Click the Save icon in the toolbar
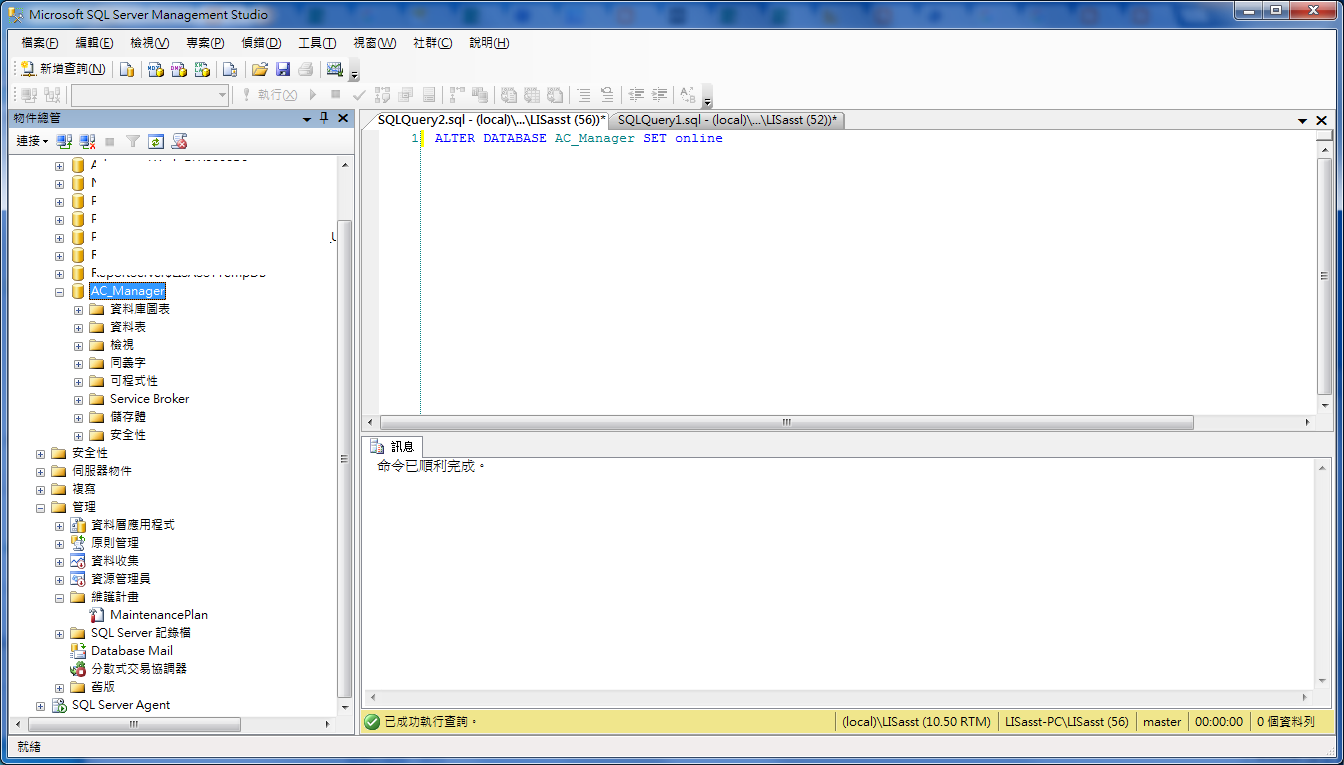1344x765 pixels. point(284,71)
